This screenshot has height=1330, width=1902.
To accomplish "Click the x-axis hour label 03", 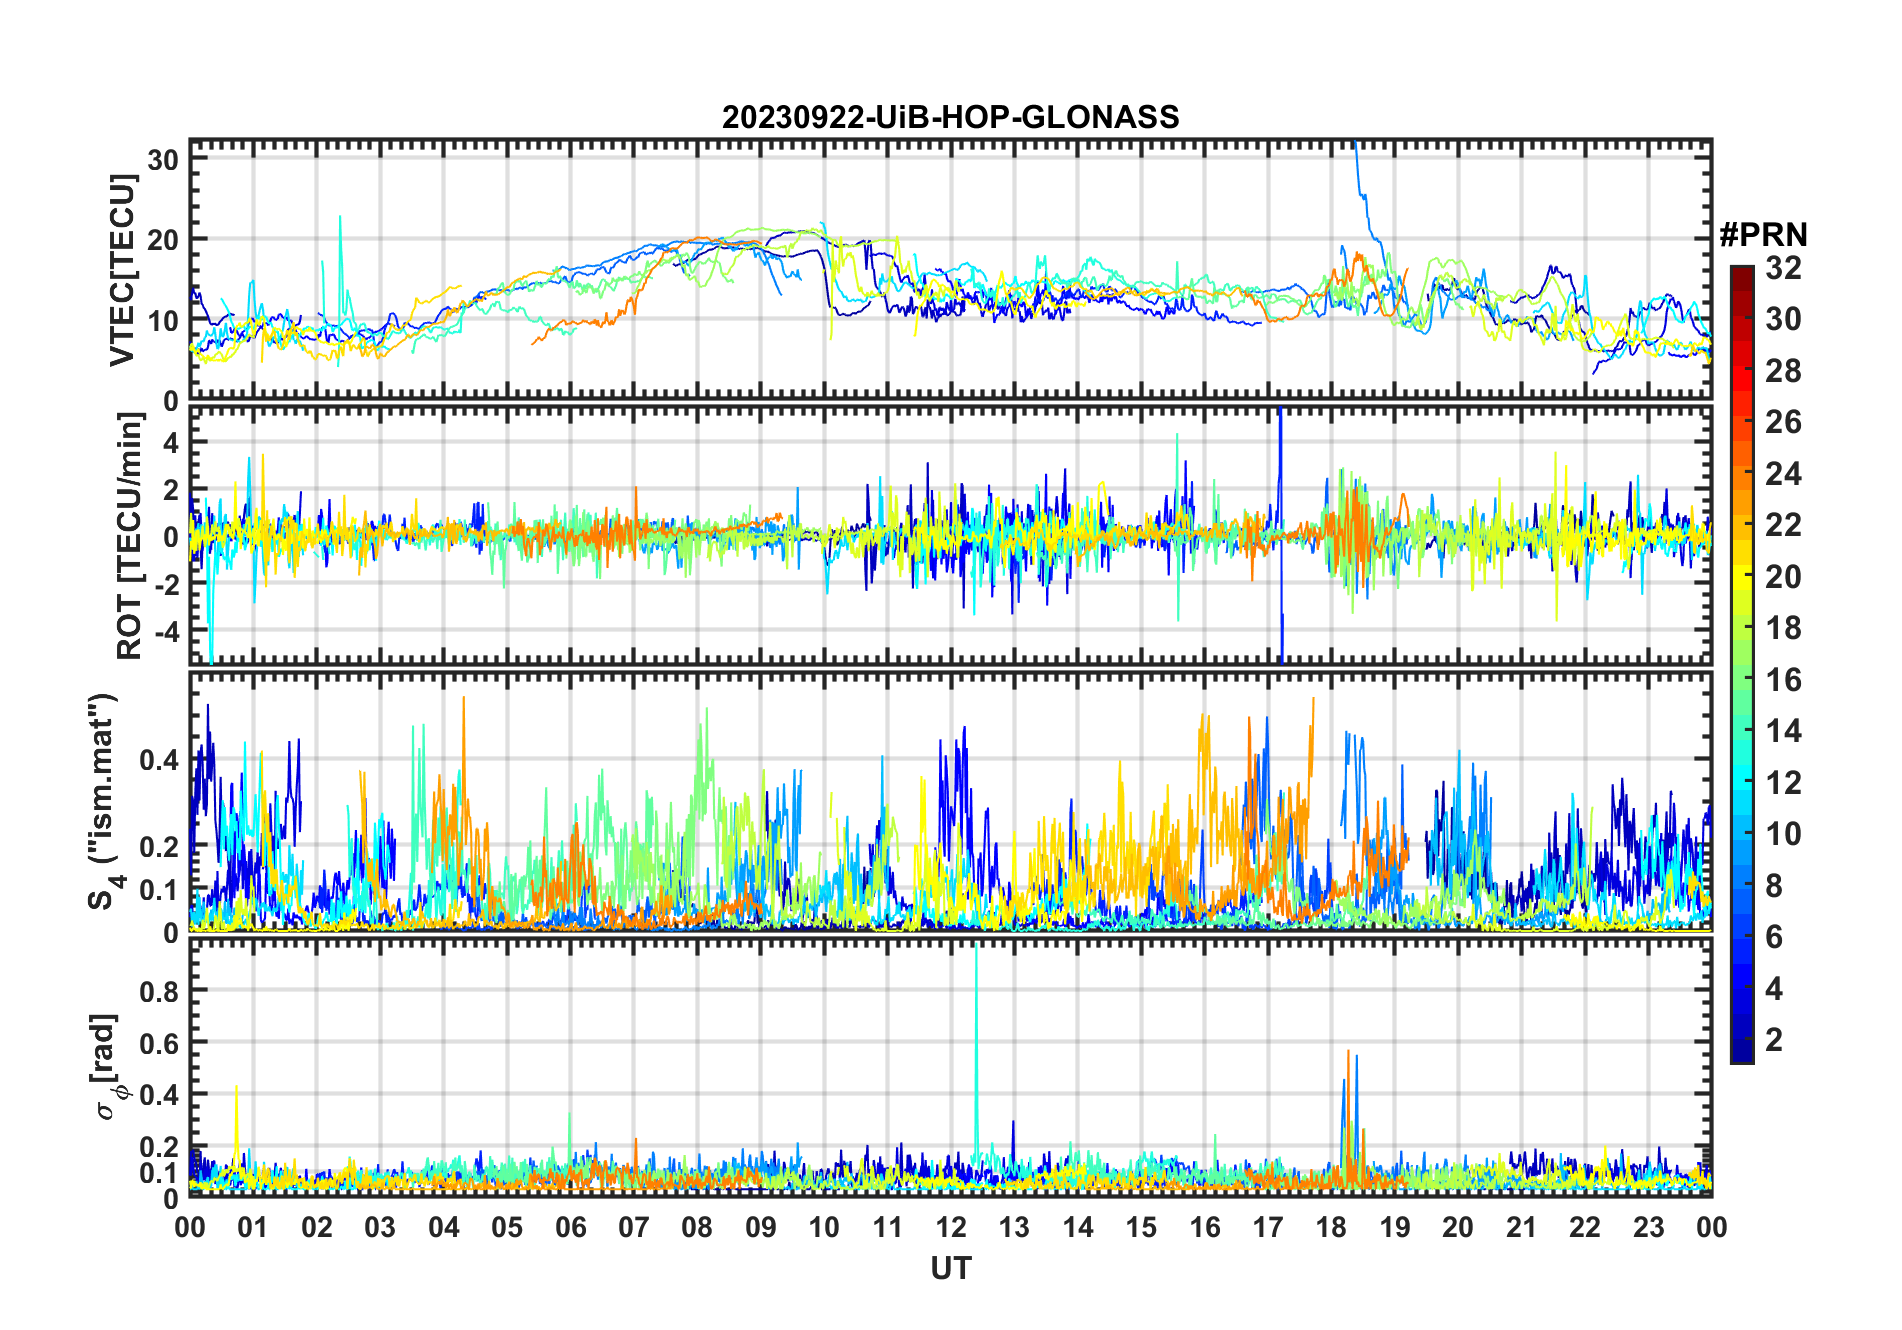I will (380, 1227).
